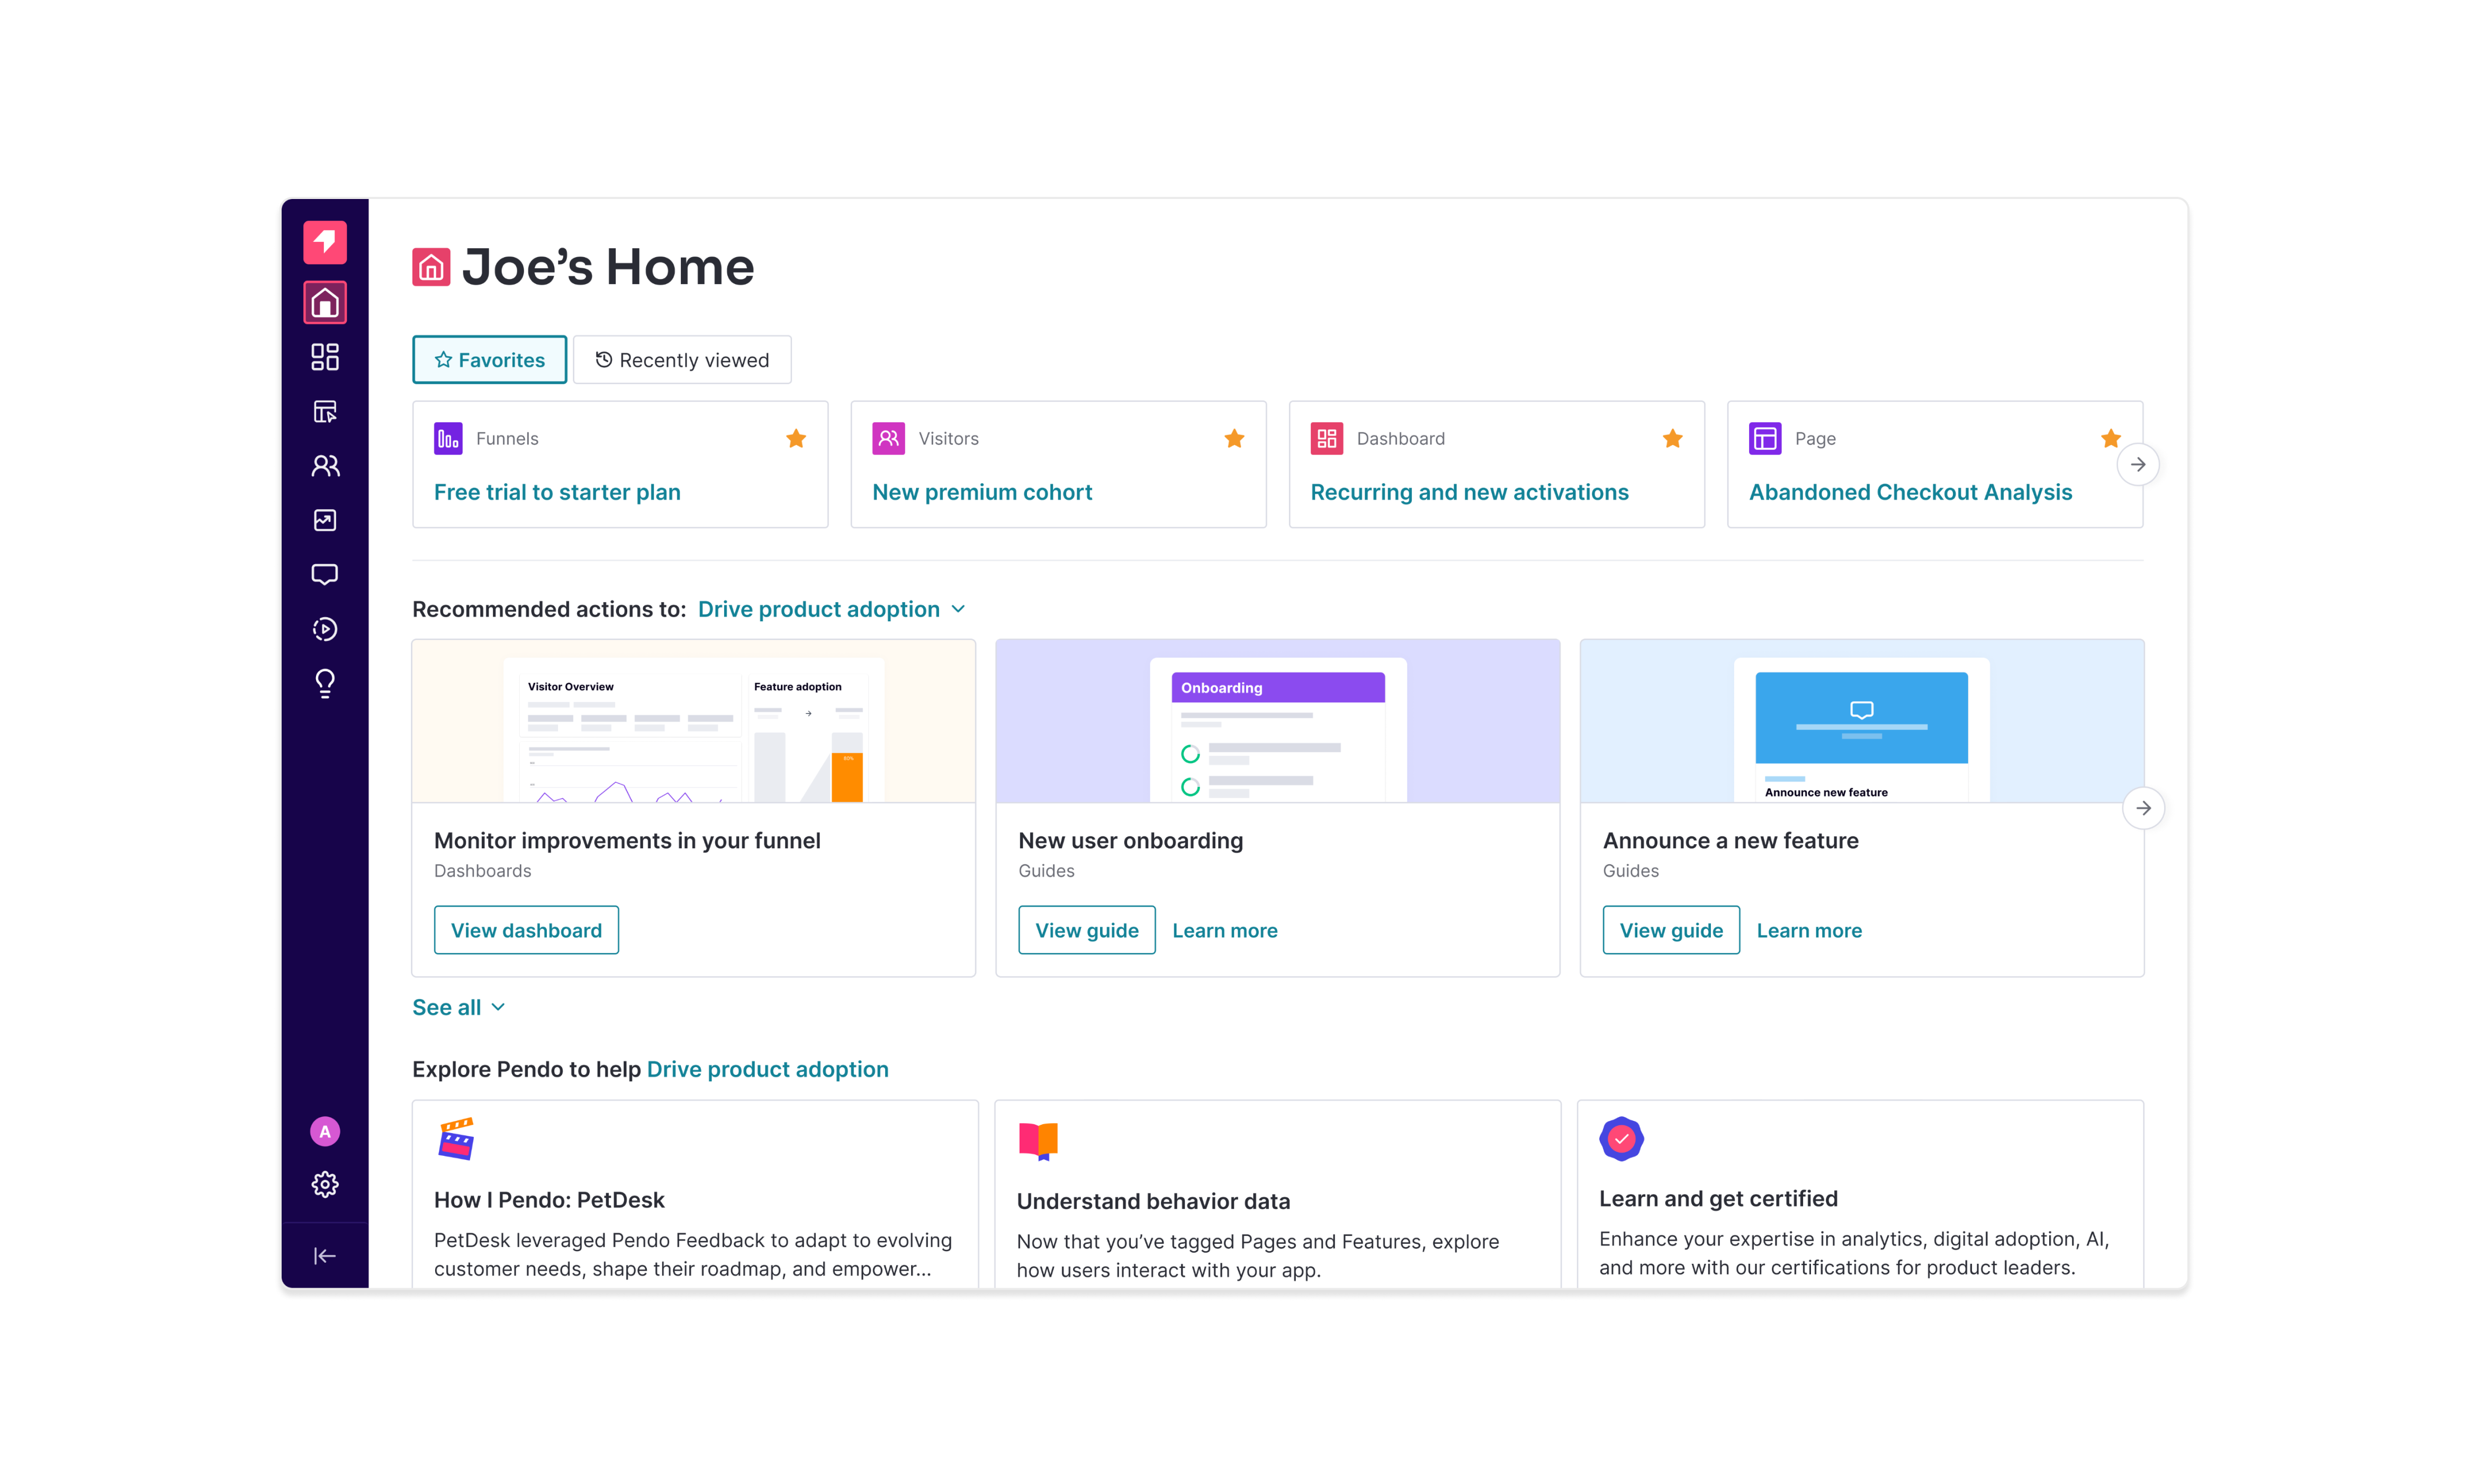This screenshot has height=1484, width=2469.
Task: Unfavorite the Funnels card star
Action: (x=796, y=438)
